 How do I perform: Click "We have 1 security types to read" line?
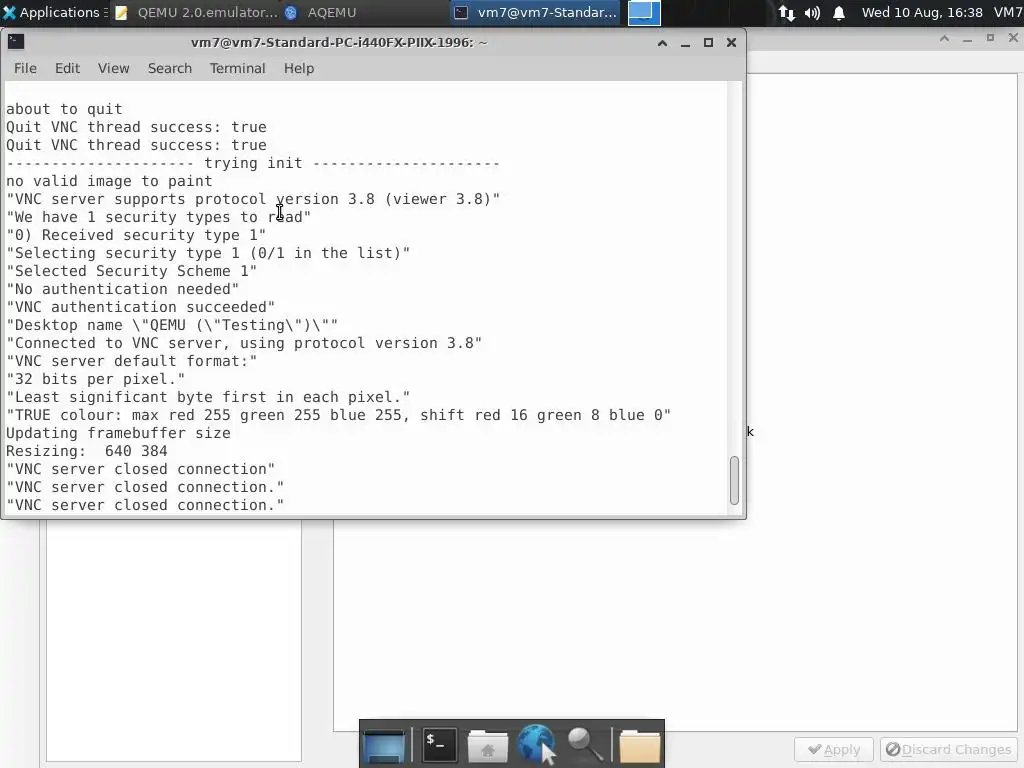click(x=159, y=217)
